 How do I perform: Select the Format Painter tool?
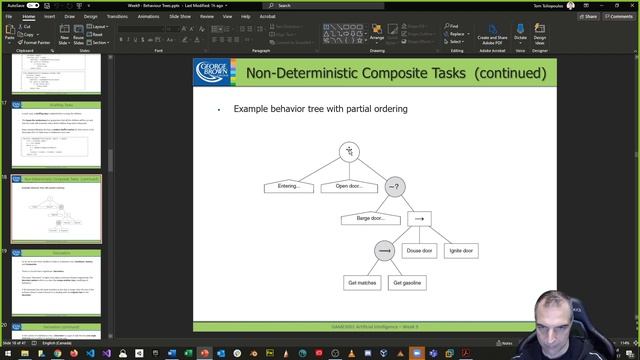(x=34, y=42)
